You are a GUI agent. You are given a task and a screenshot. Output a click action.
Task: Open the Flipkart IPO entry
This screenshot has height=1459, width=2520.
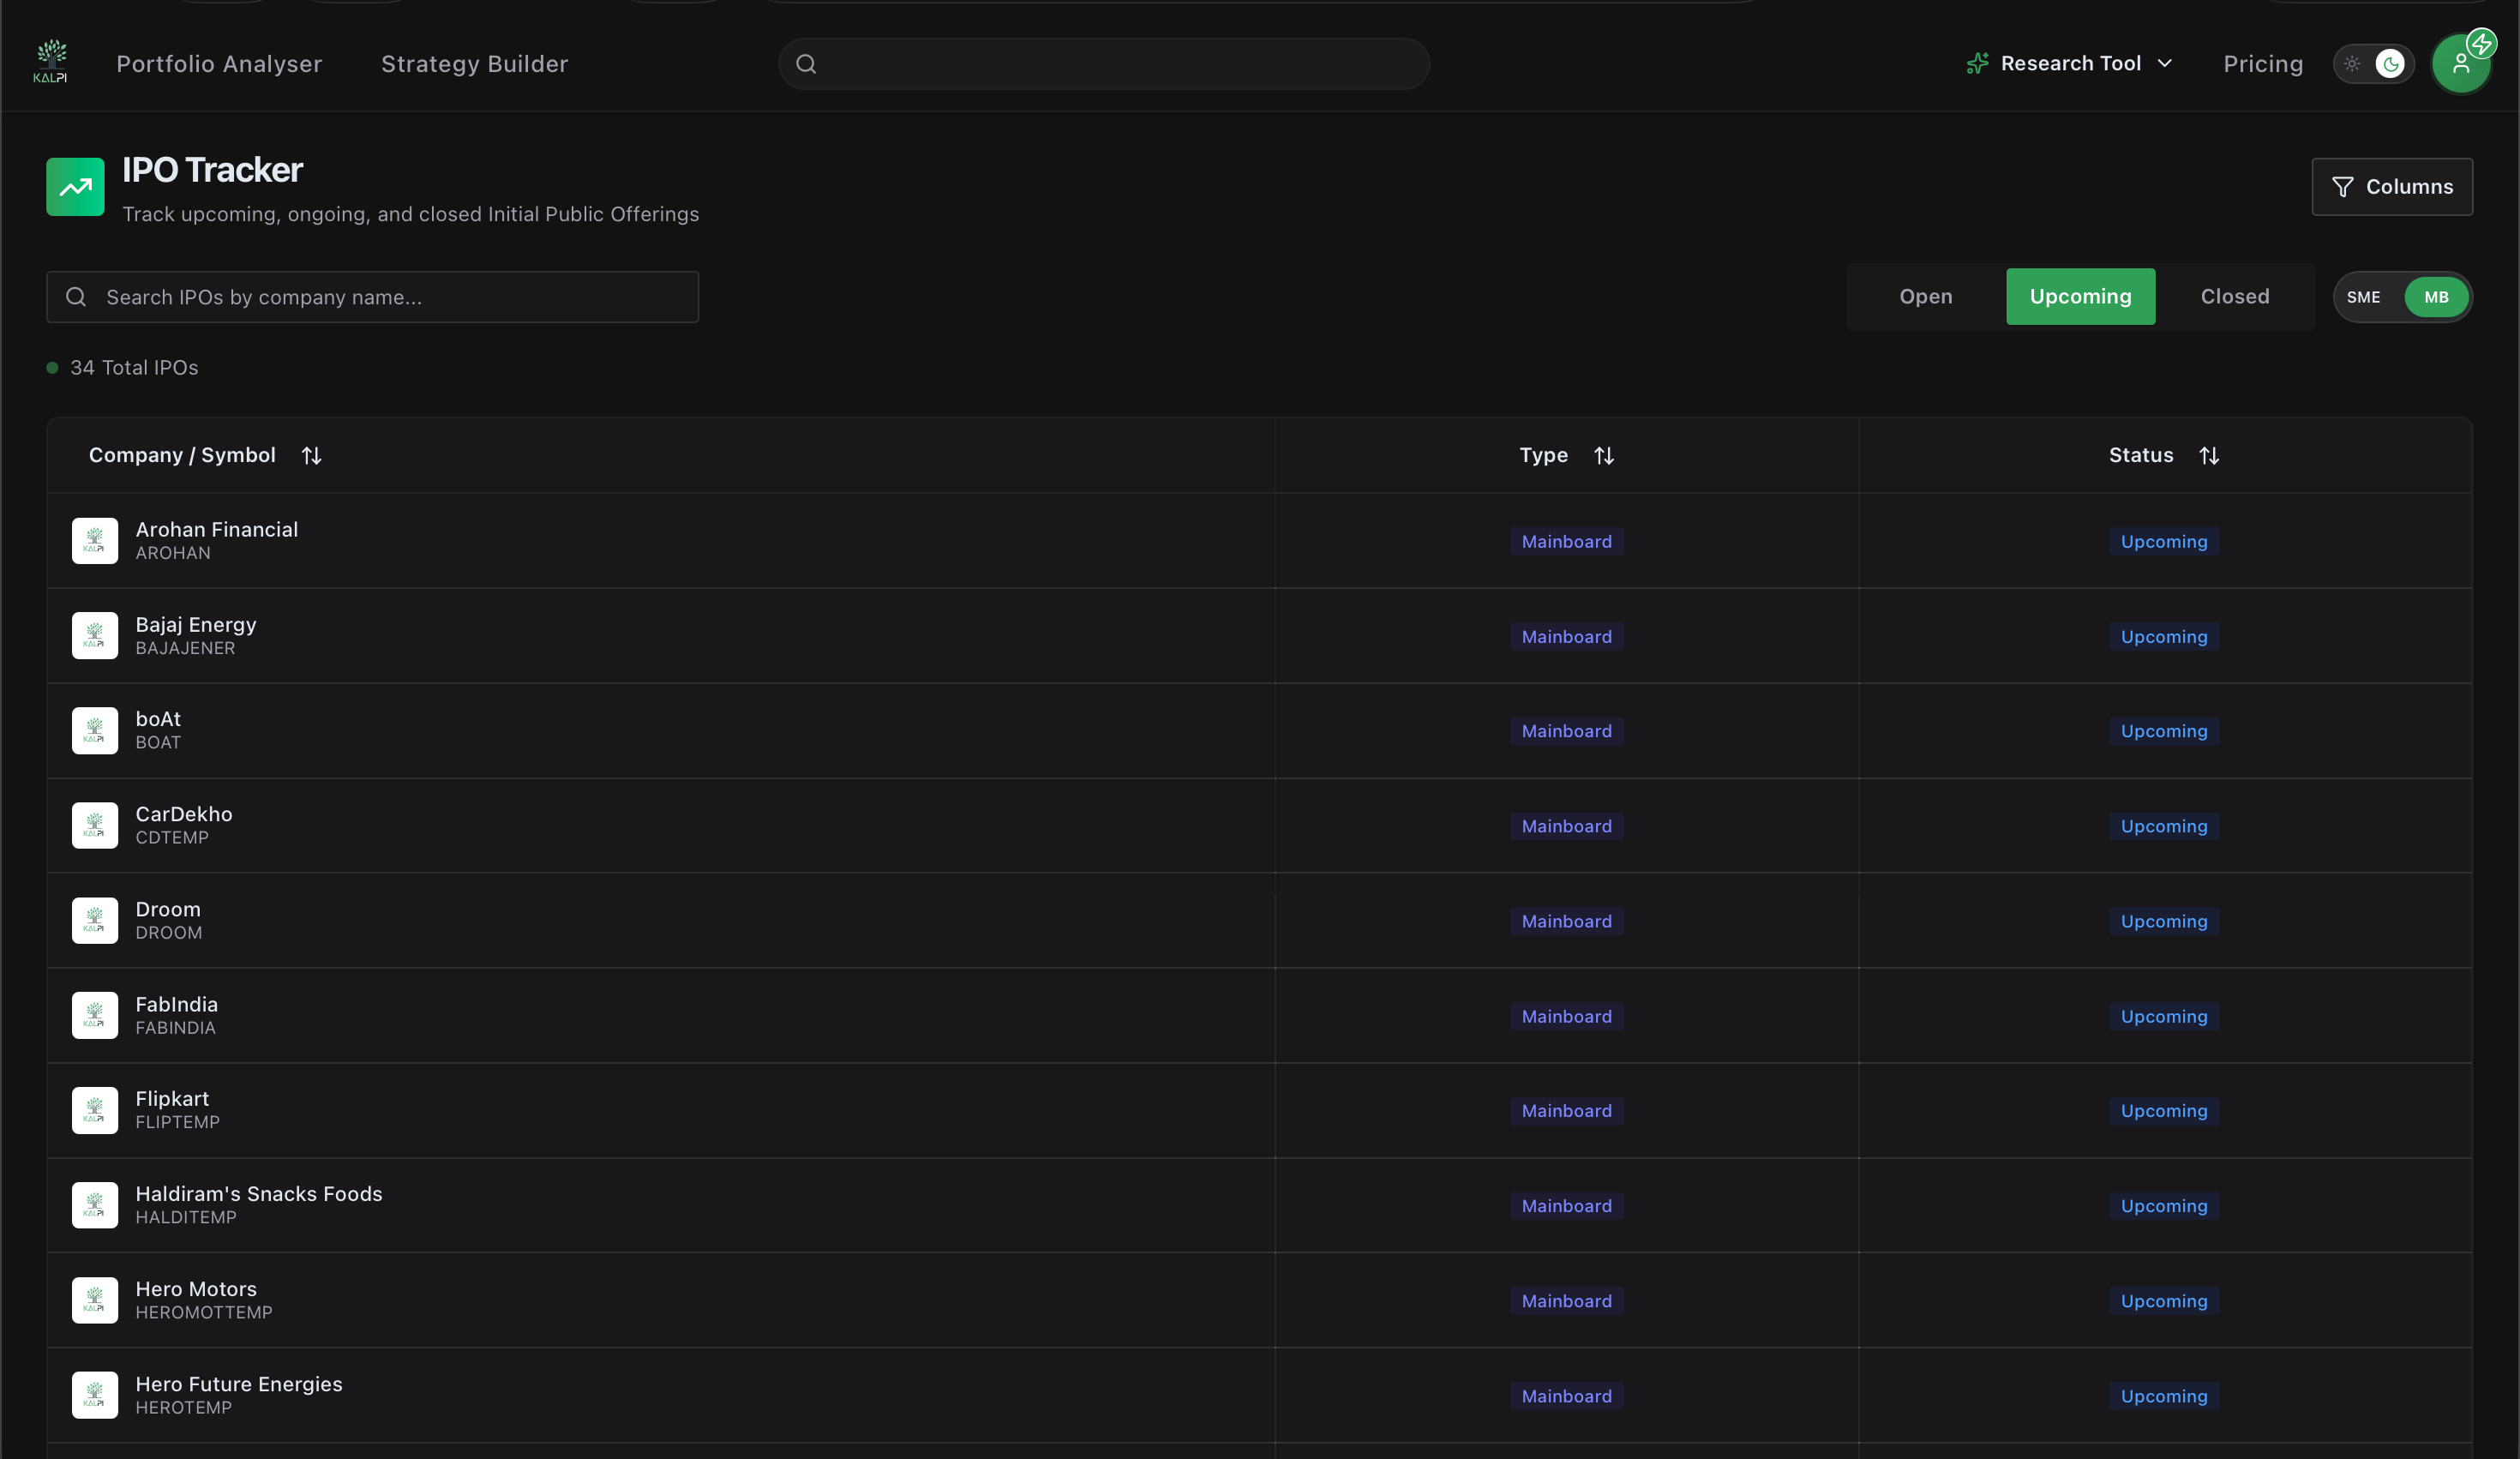click(x=1259, y=1111)
